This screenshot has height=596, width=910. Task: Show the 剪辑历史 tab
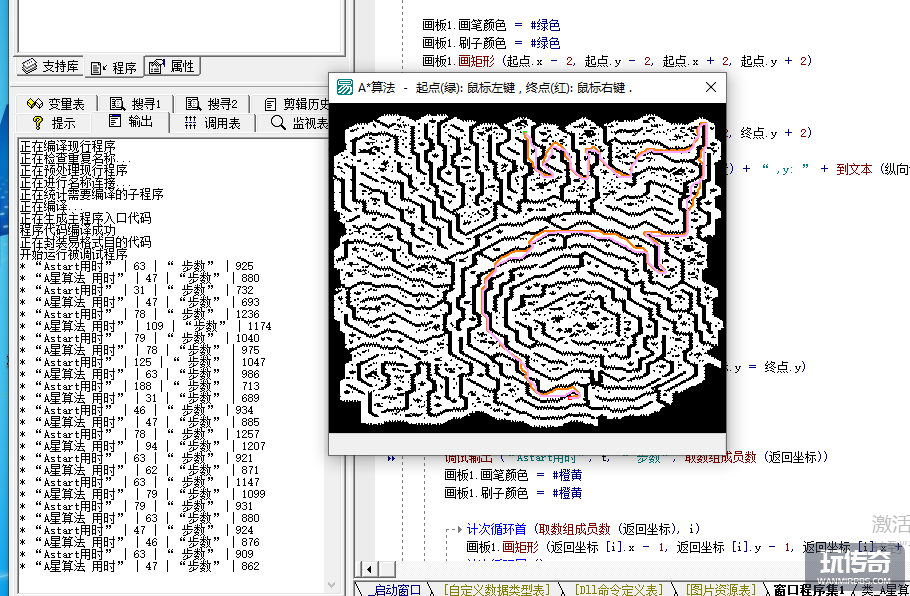click(297, 104)
